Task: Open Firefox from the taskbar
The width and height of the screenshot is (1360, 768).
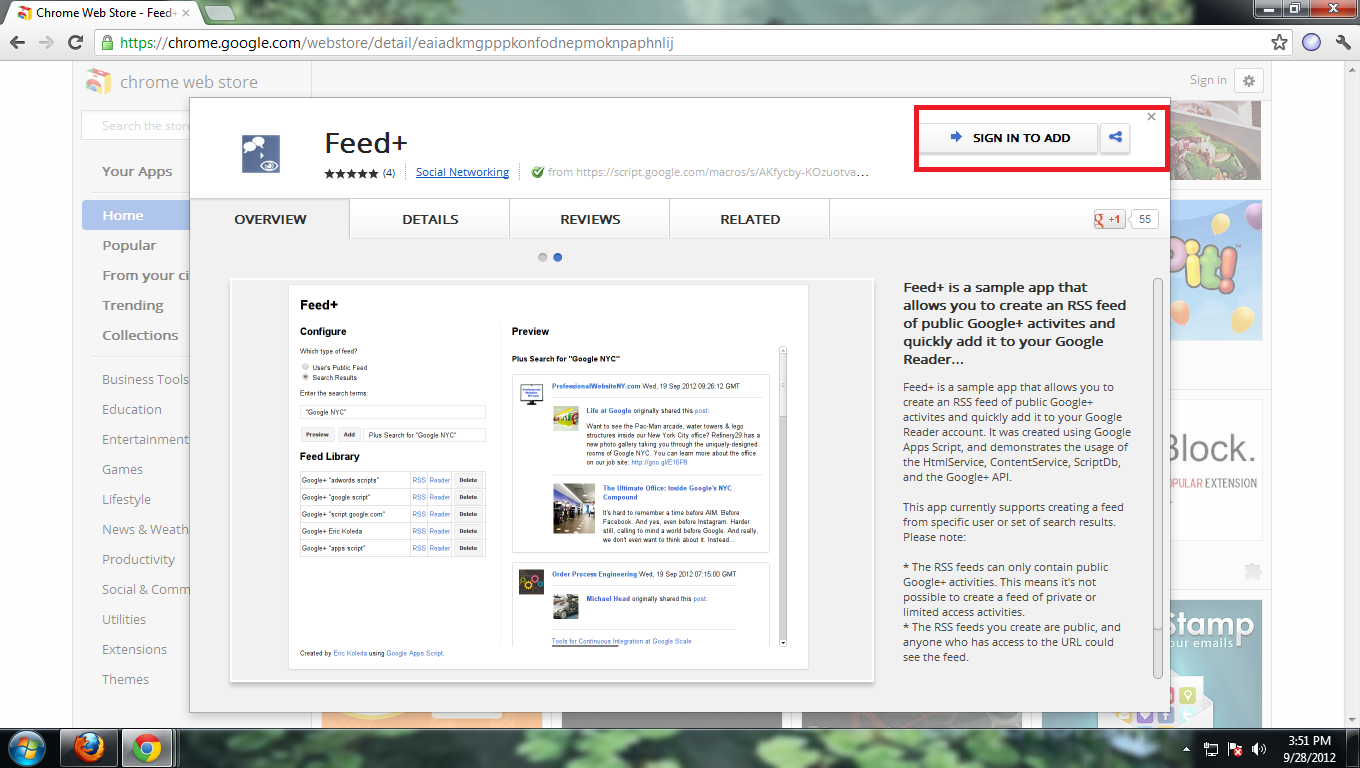Action: [x=89, y=748]
